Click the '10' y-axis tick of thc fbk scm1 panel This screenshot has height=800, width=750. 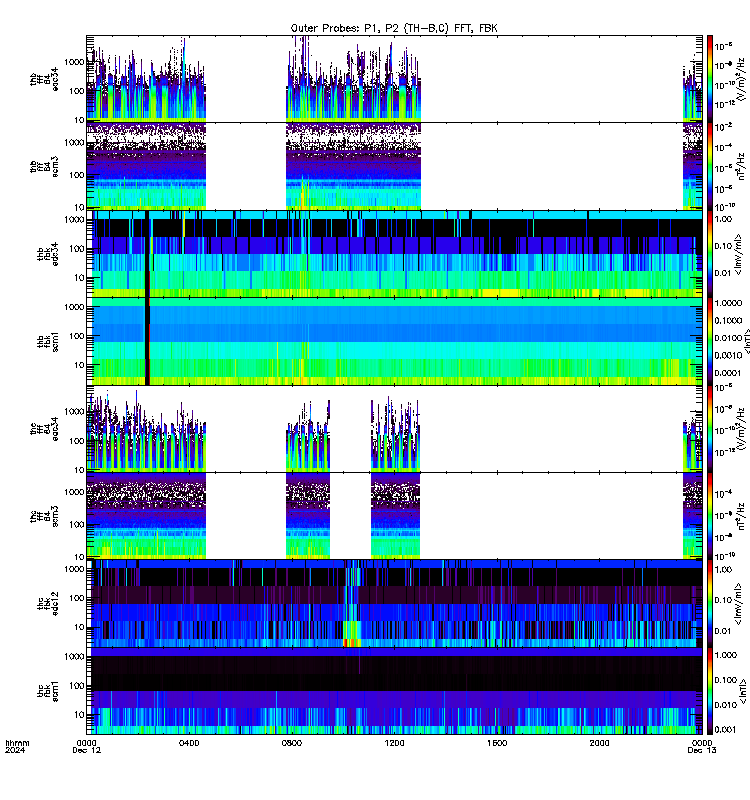[80, 715]
